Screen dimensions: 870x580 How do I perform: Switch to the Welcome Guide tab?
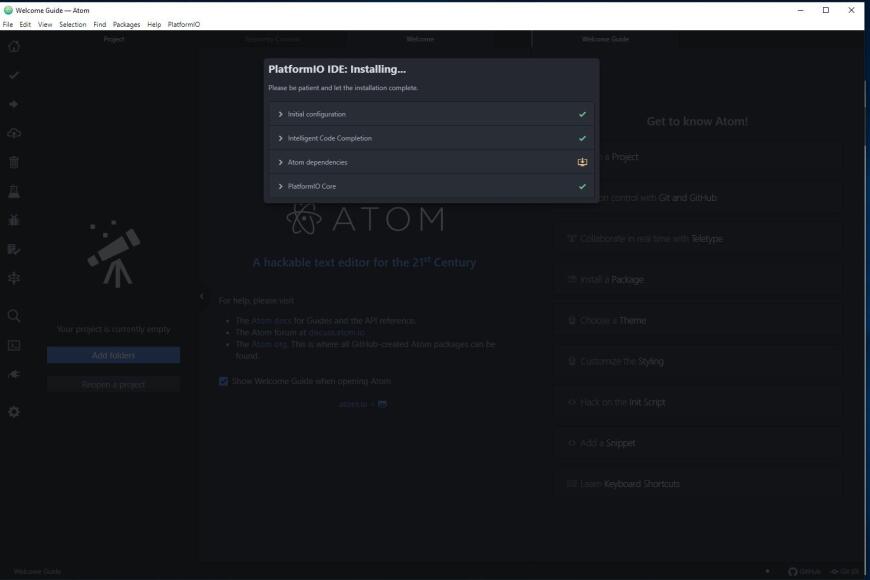[605, 39]
